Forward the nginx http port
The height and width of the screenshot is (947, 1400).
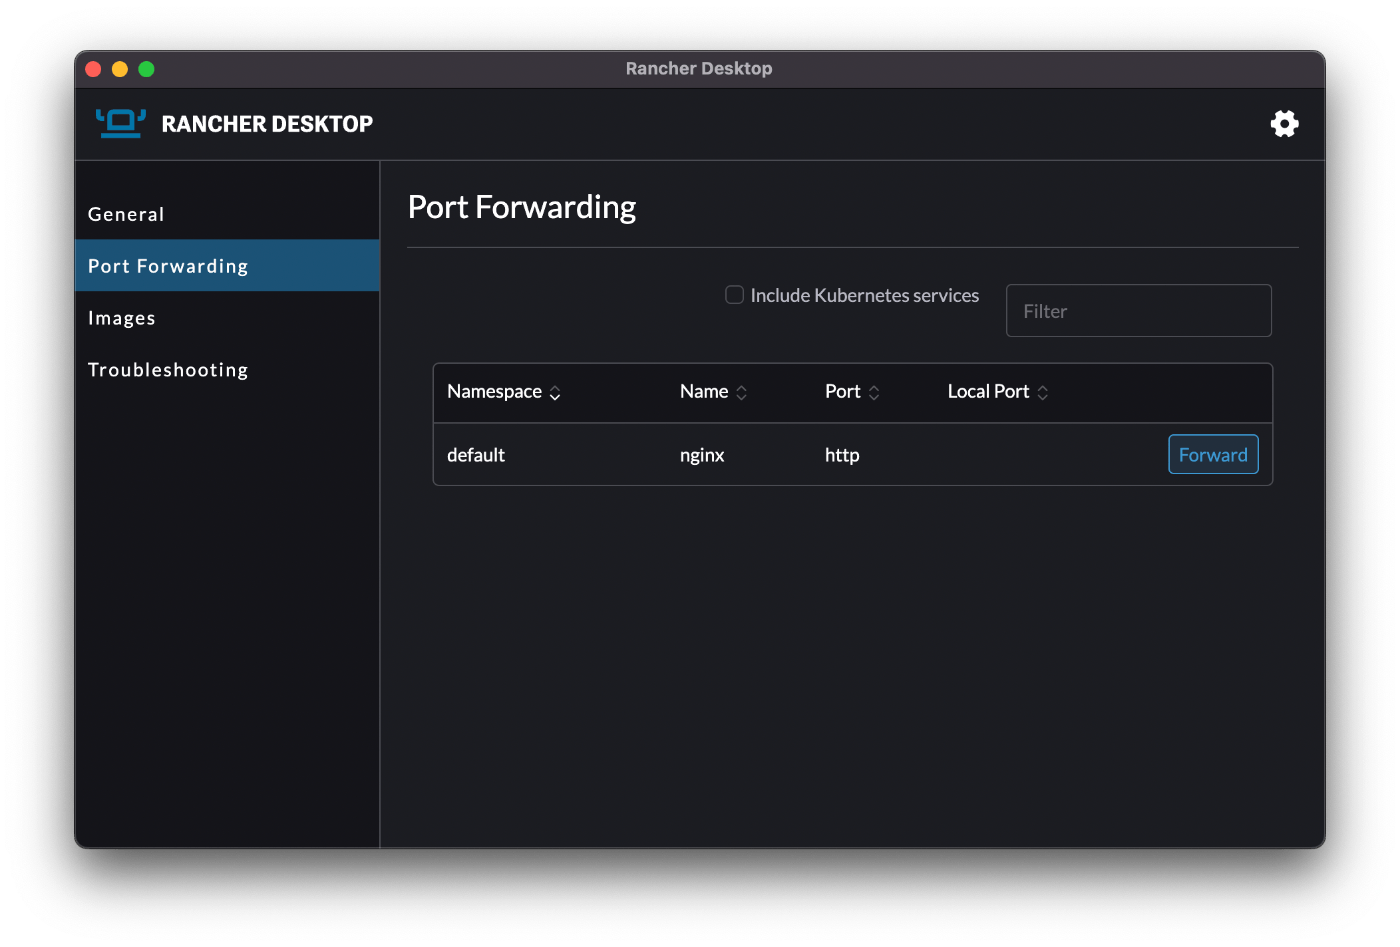[1213, 455]
